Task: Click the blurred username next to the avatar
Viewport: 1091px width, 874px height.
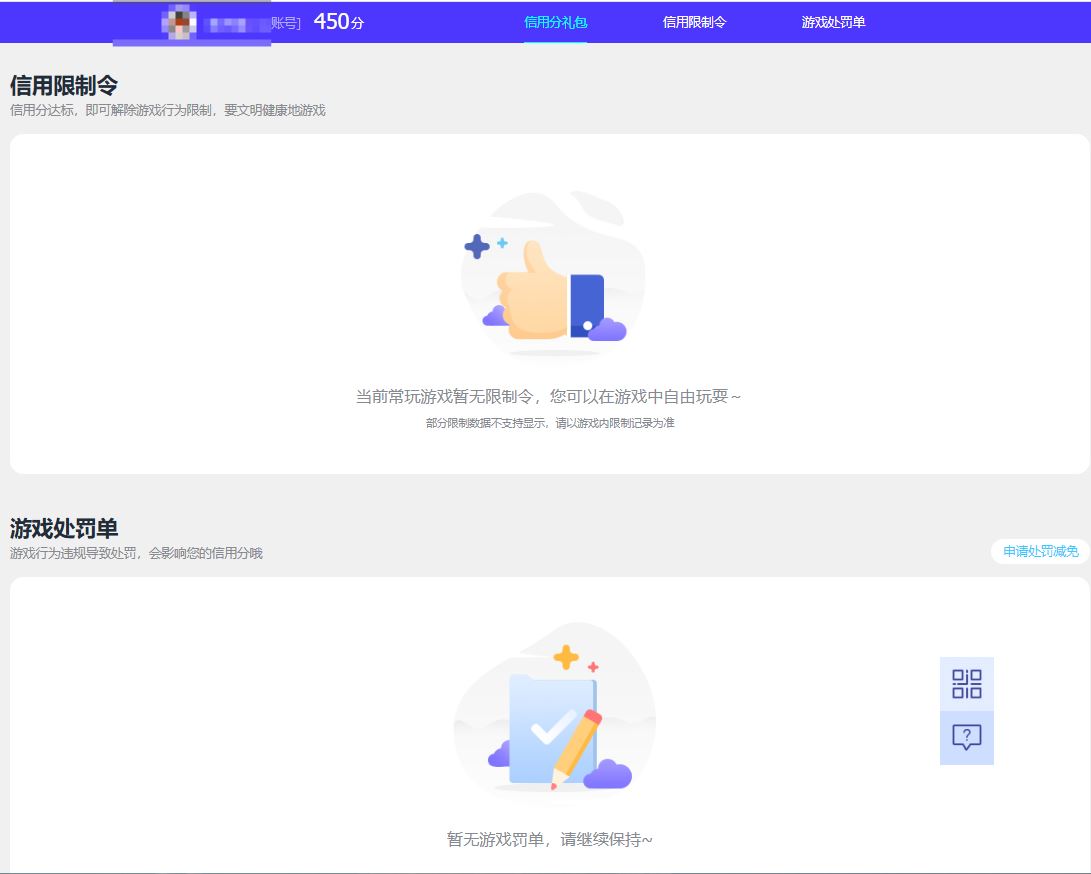Action: tap(236, 24)
